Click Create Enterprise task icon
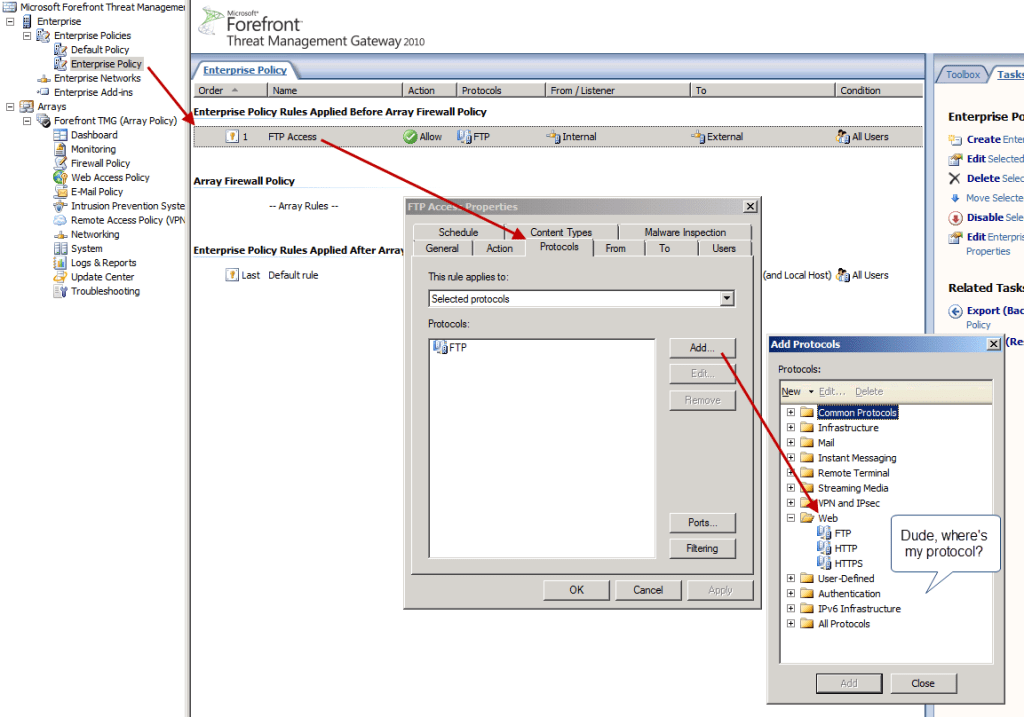The height and width of the screenshot is (717, 1024). (955, 140)
